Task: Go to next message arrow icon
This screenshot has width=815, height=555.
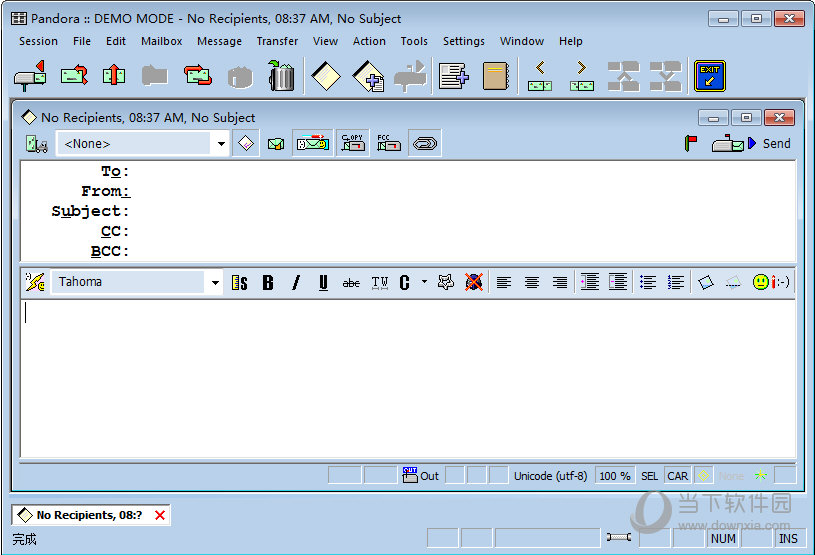Action: pos(582,76)
